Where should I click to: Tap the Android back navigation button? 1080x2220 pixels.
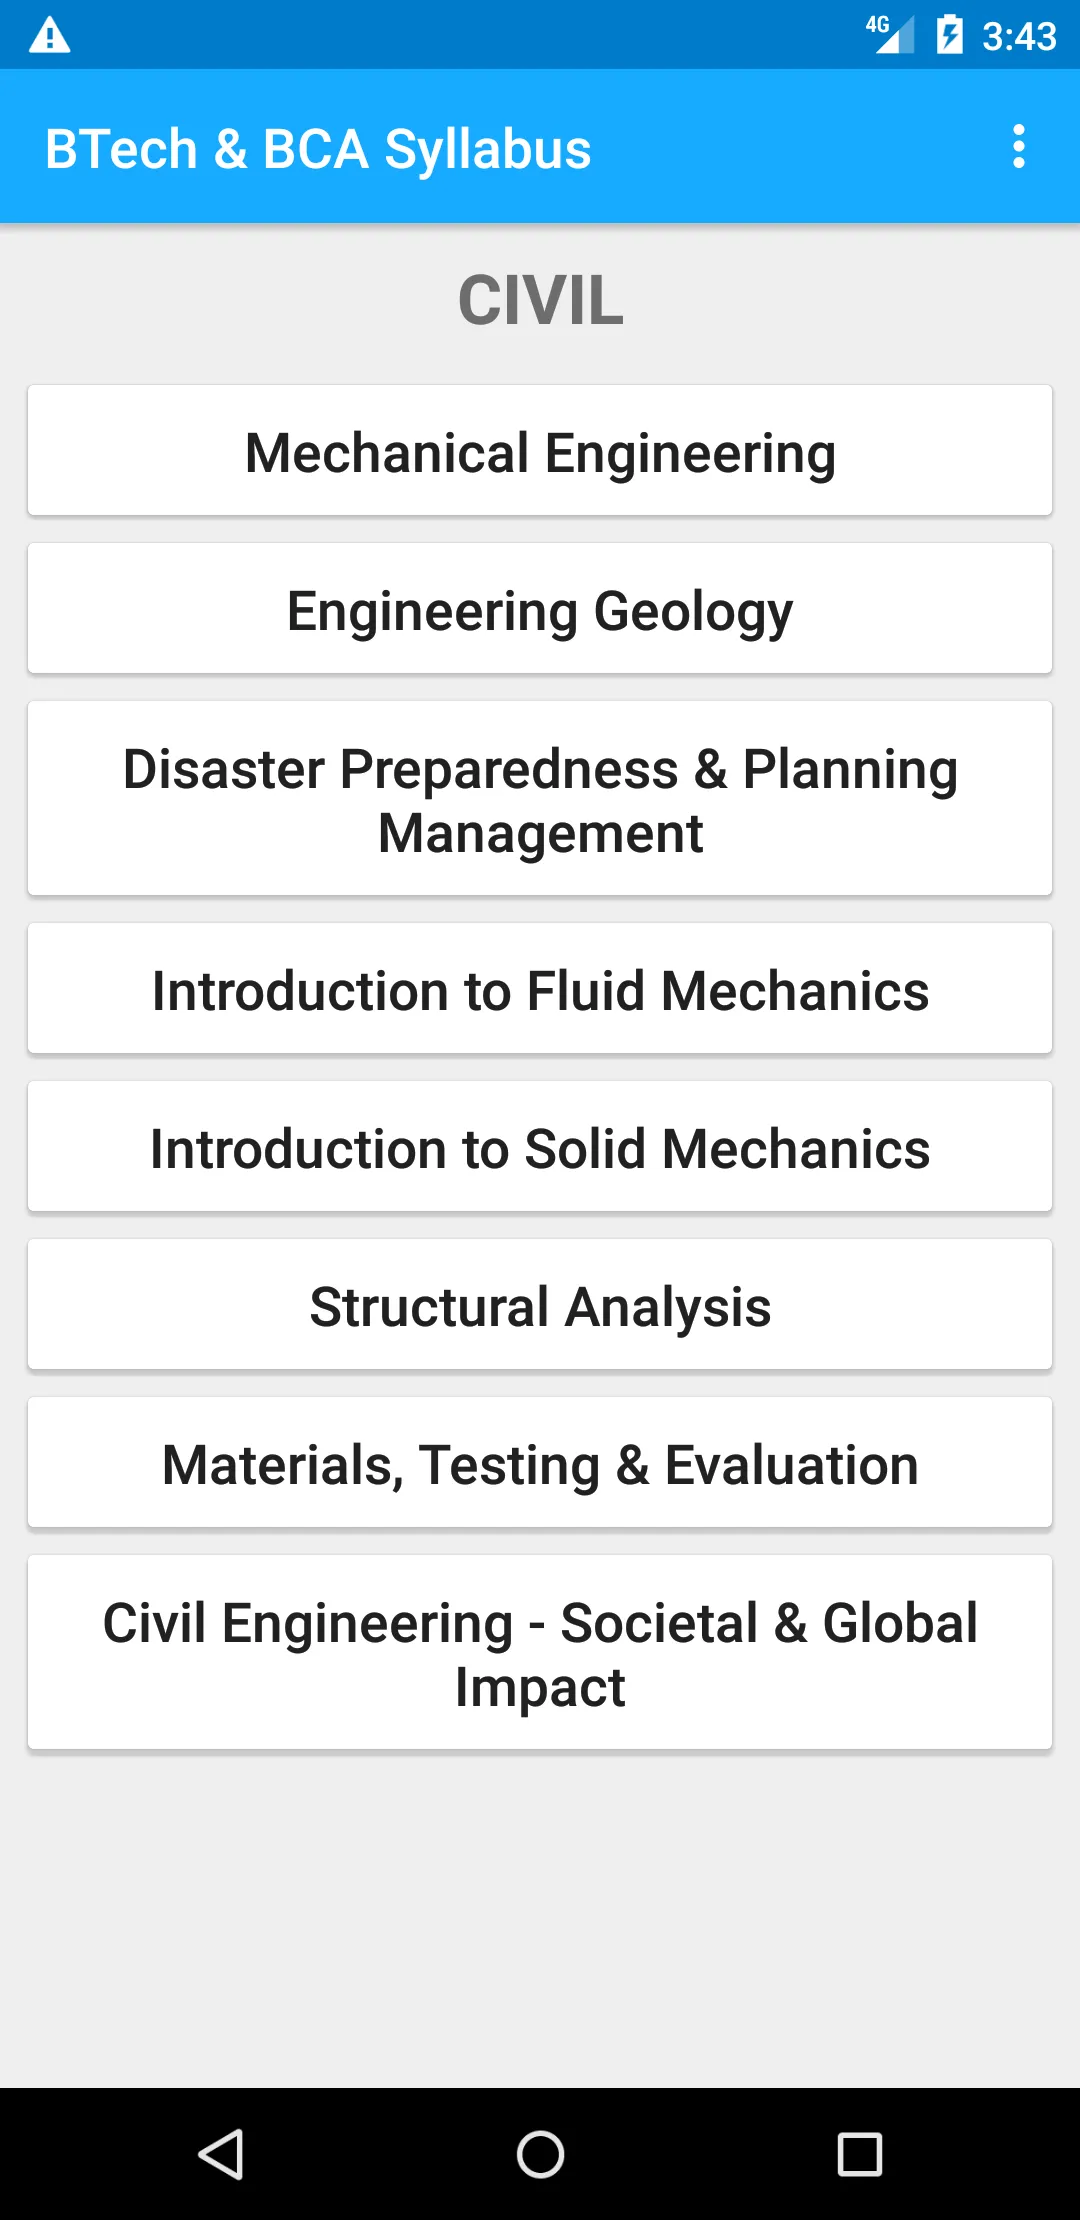pyautogui.click(x=221, y=2153)
